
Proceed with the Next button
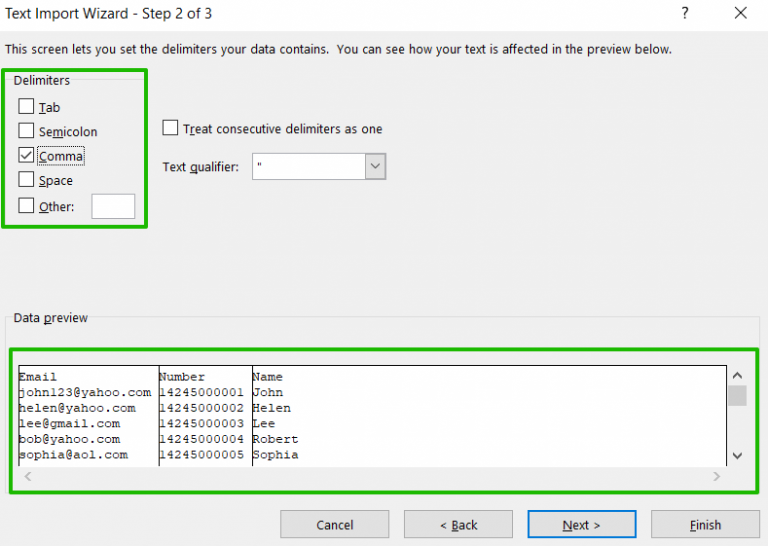(582, 525)
